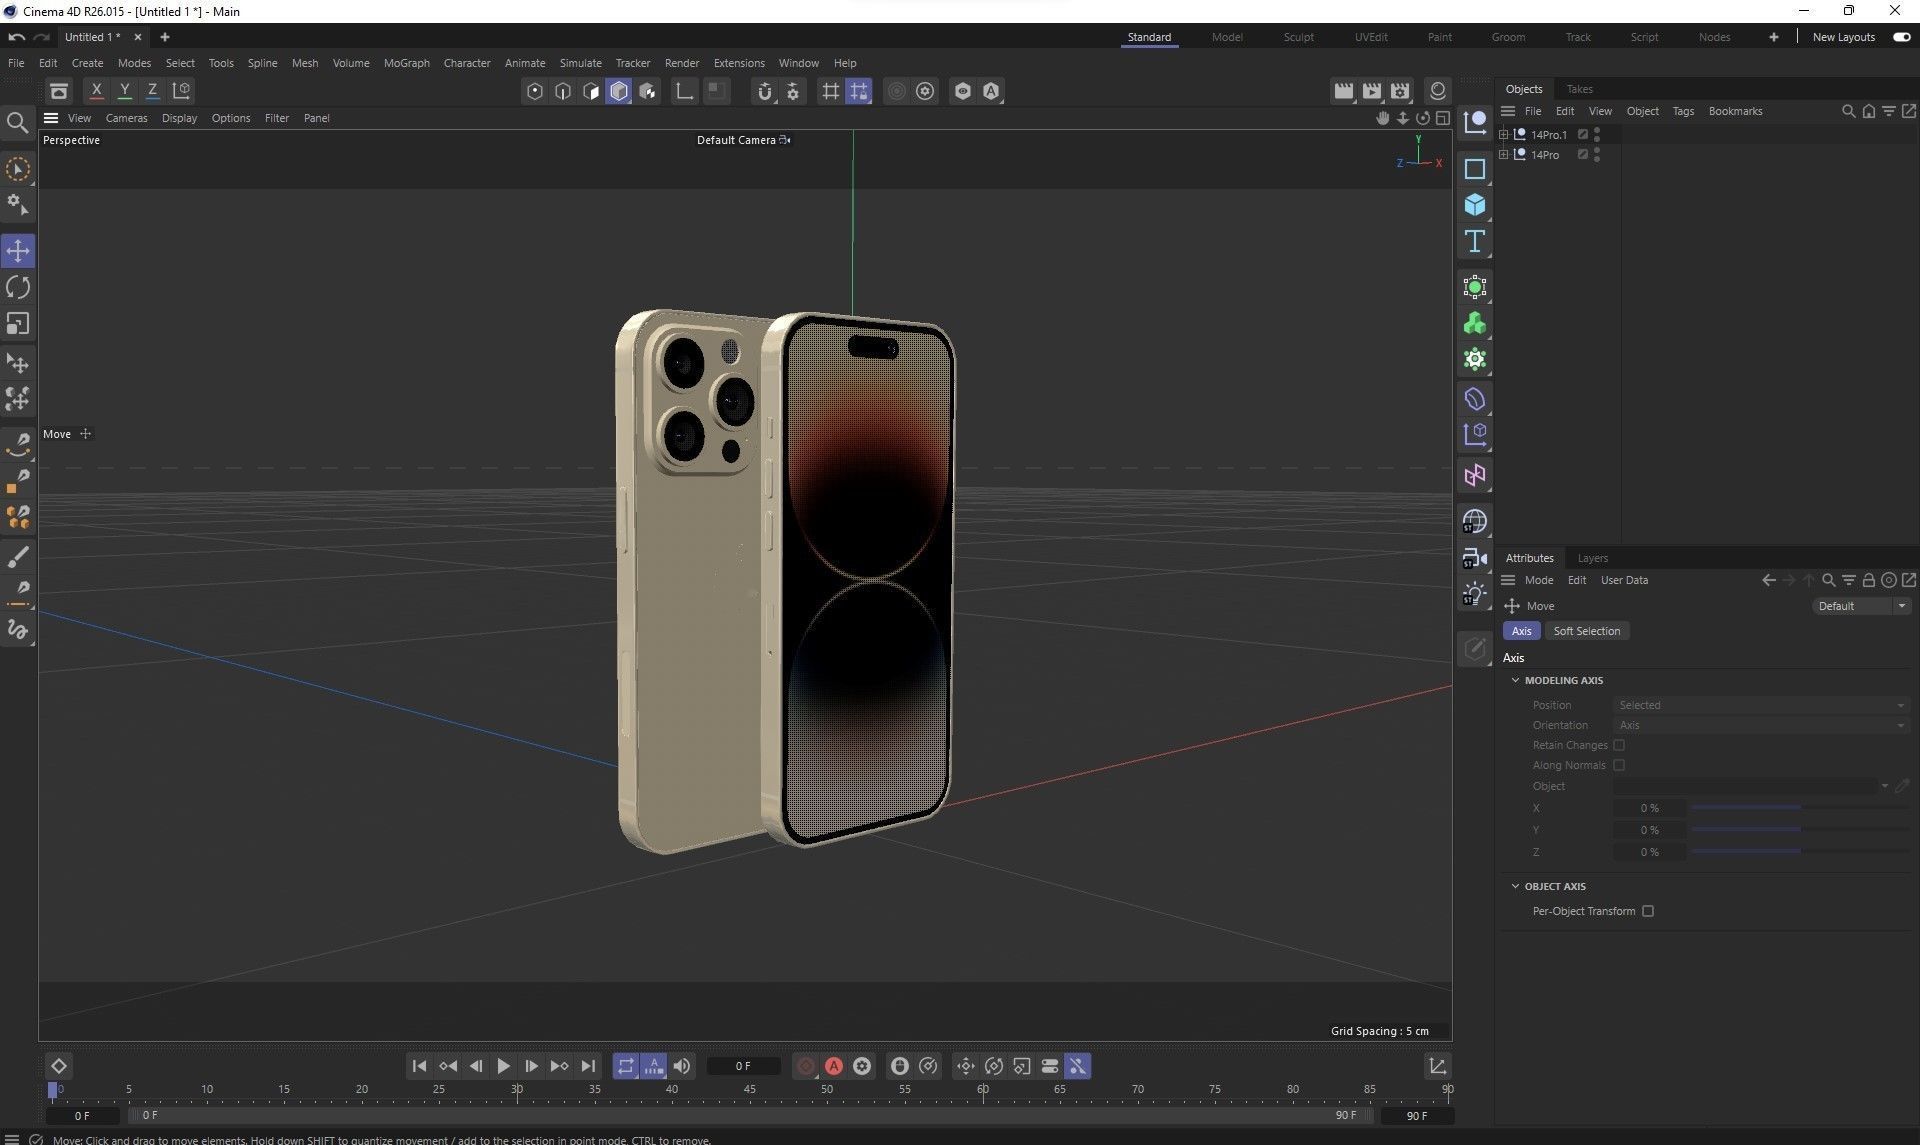Click the Record Active Objects button
The image size is (1920, 1145).
[x=806, y=1066]
